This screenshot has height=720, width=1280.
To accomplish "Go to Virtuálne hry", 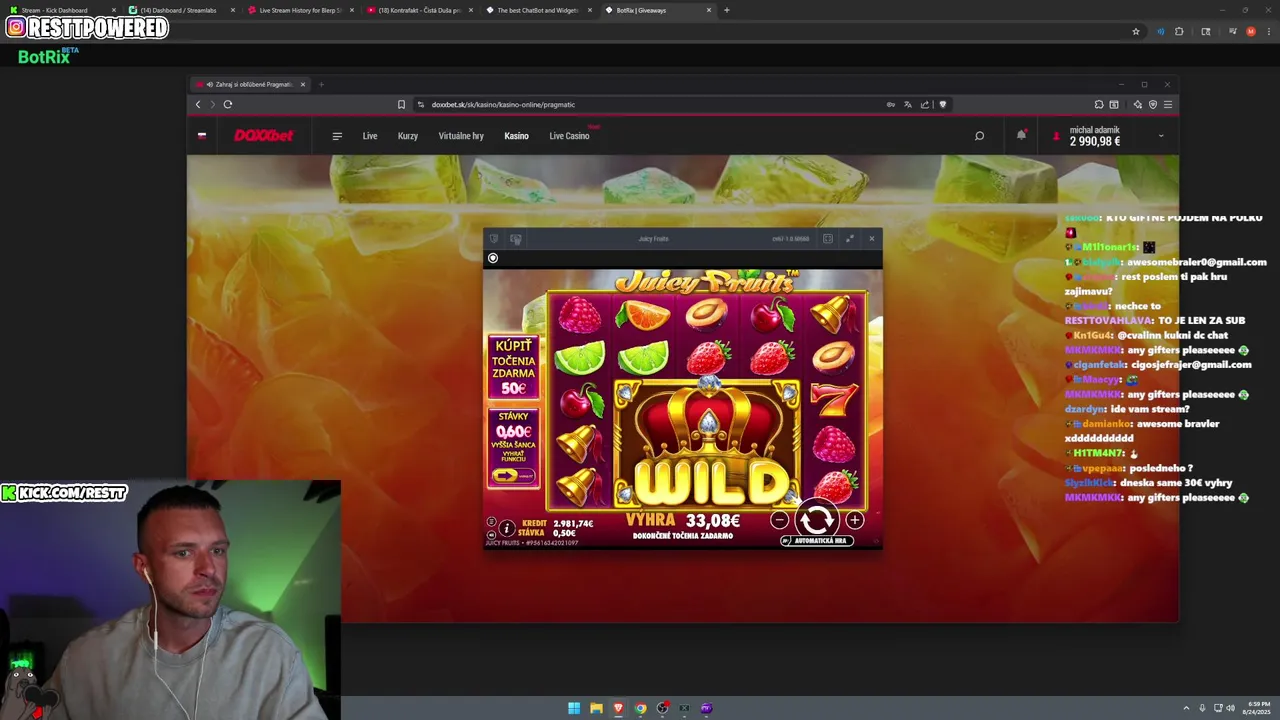I will [x=461, y=136].
